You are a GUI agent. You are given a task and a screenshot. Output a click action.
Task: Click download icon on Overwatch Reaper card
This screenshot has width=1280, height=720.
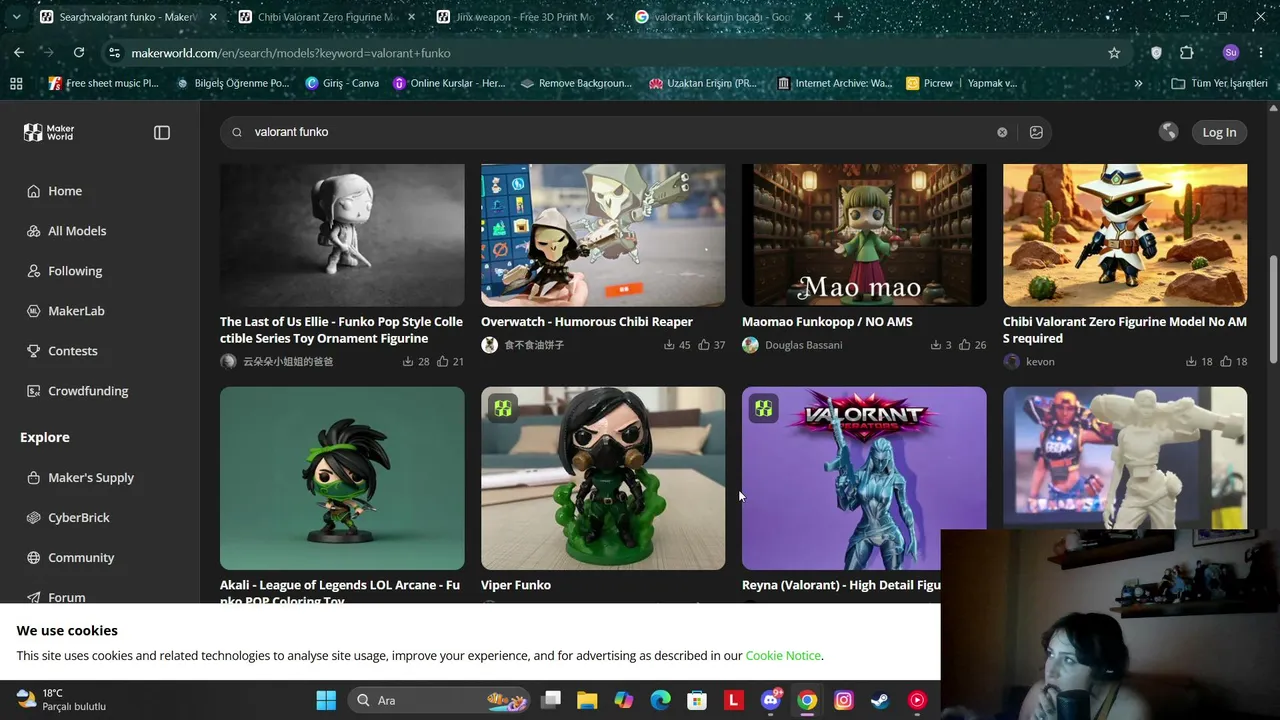pos(669,345)
